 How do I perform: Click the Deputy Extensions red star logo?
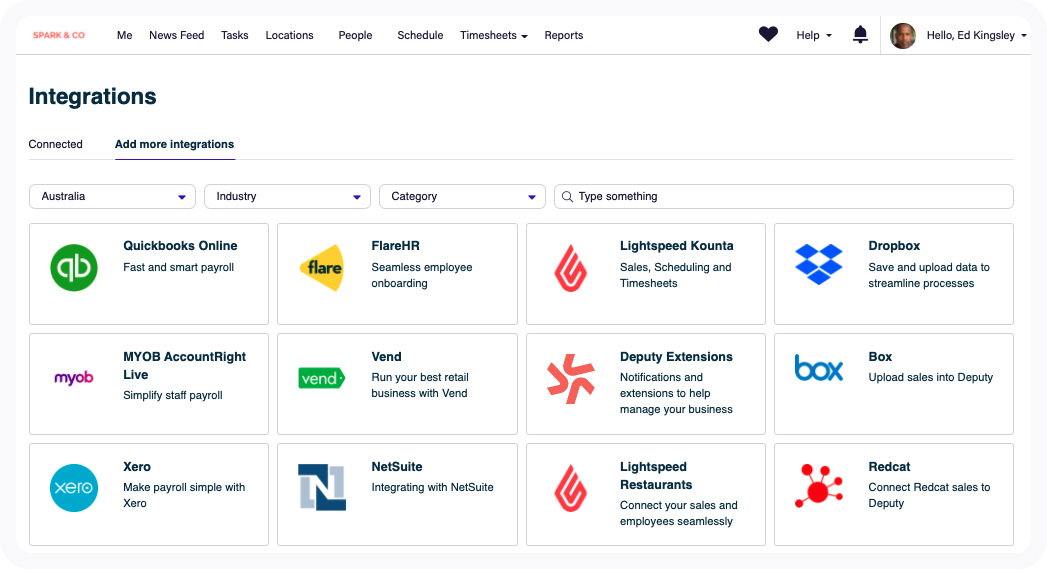click(x=571, y=379)
